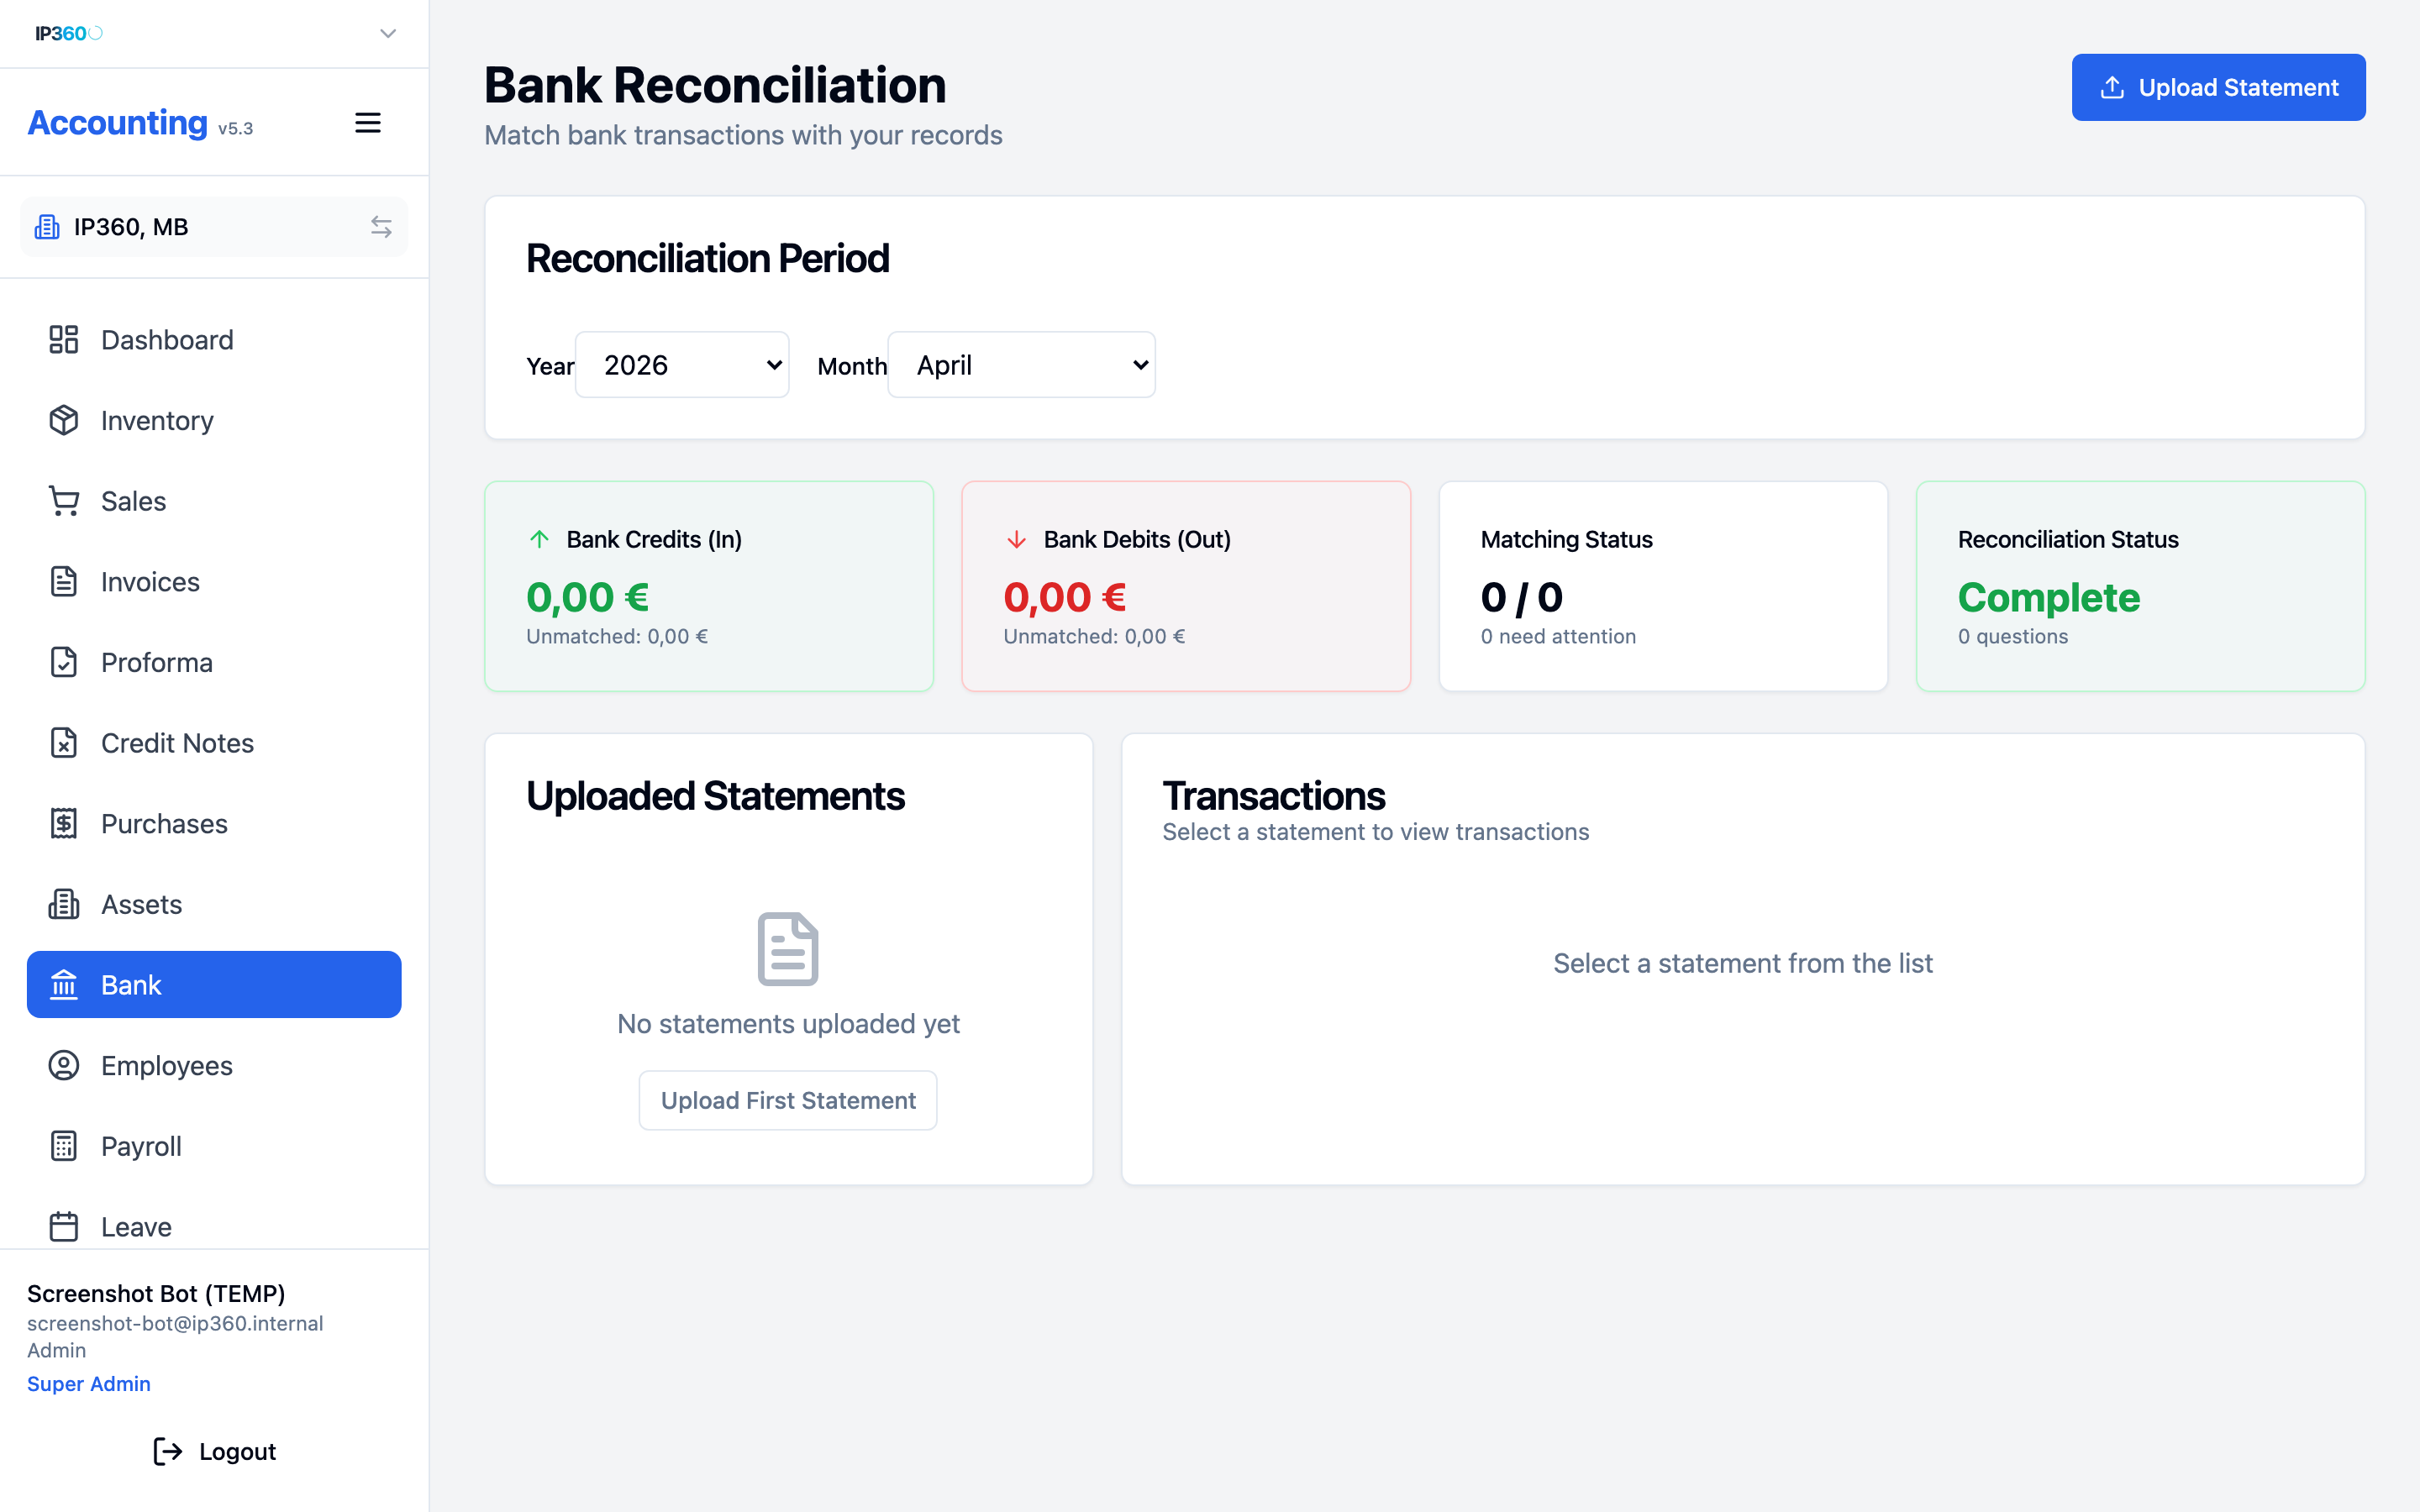2420x1512 pixels.
Task: Click the Purchases receipt icon
Action: point(64,824)
